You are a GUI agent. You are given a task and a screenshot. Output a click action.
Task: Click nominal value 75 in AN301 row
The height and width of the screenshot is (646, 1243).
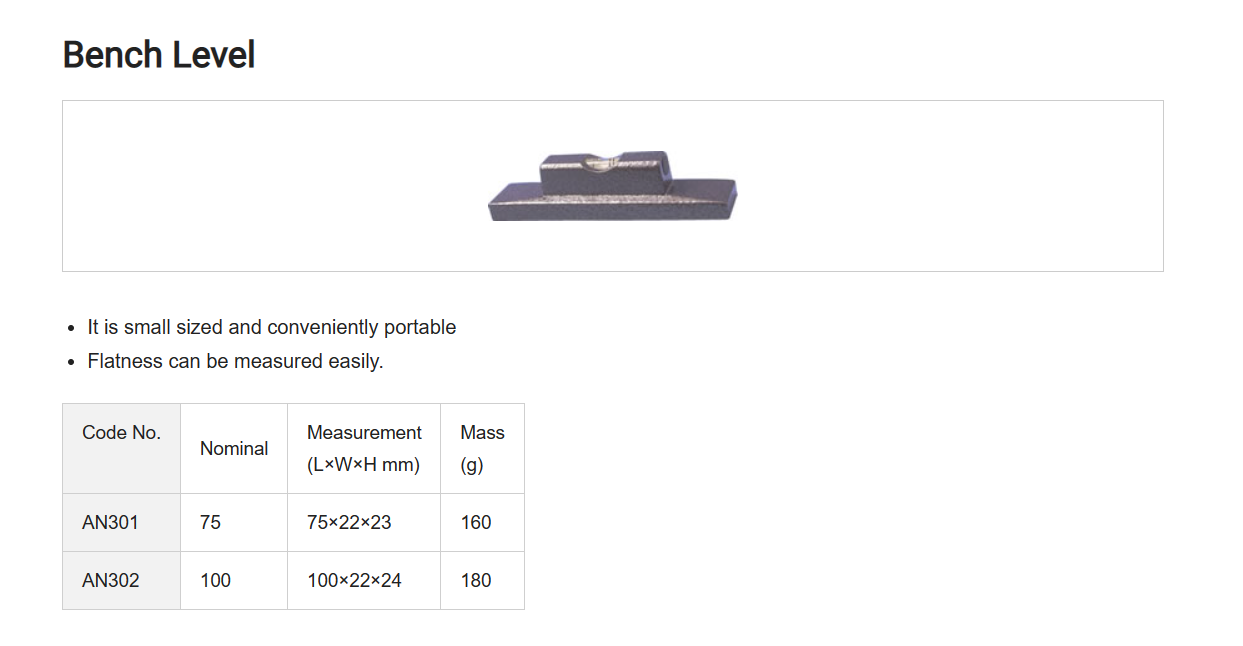click(x=234, y=522)
